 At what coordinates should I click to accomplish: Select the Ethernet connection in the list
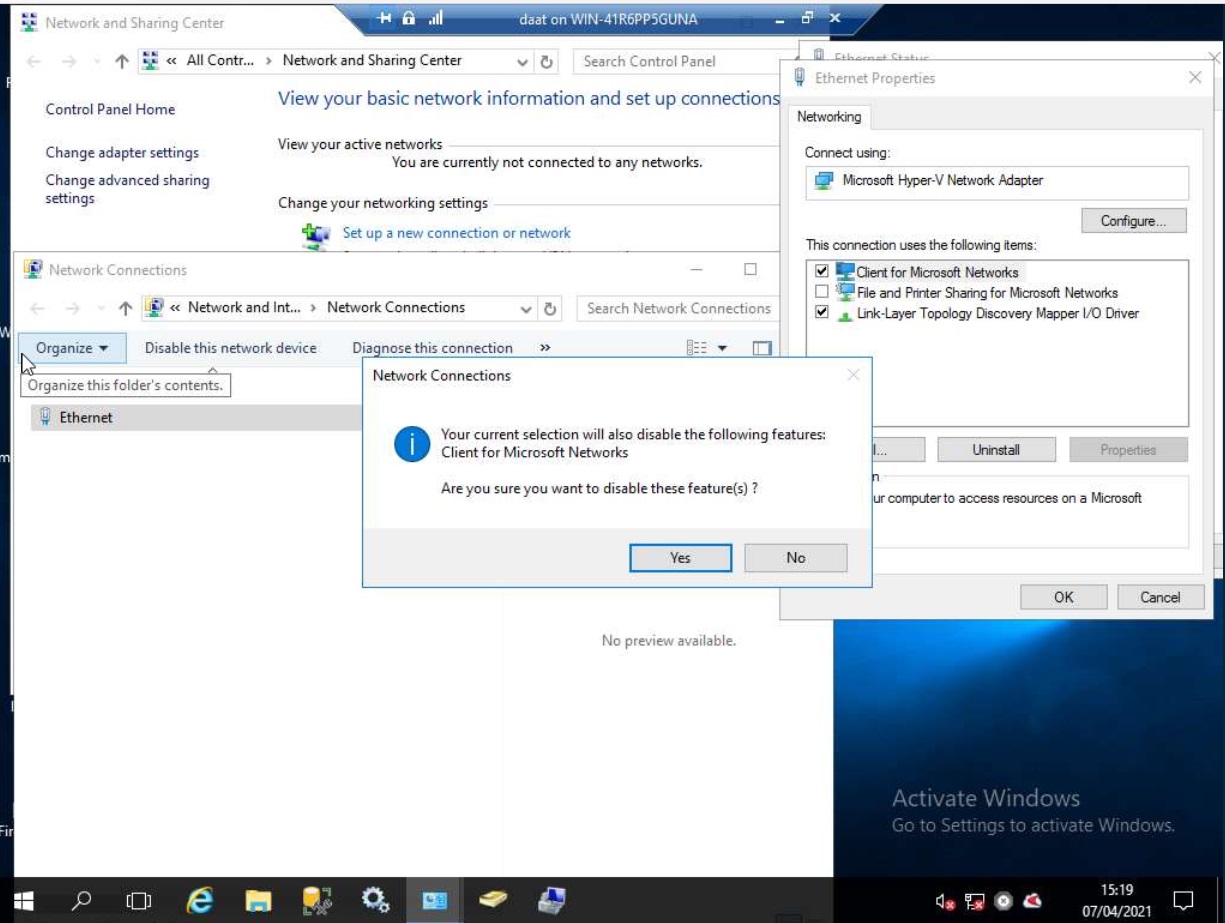coord(85,417)
